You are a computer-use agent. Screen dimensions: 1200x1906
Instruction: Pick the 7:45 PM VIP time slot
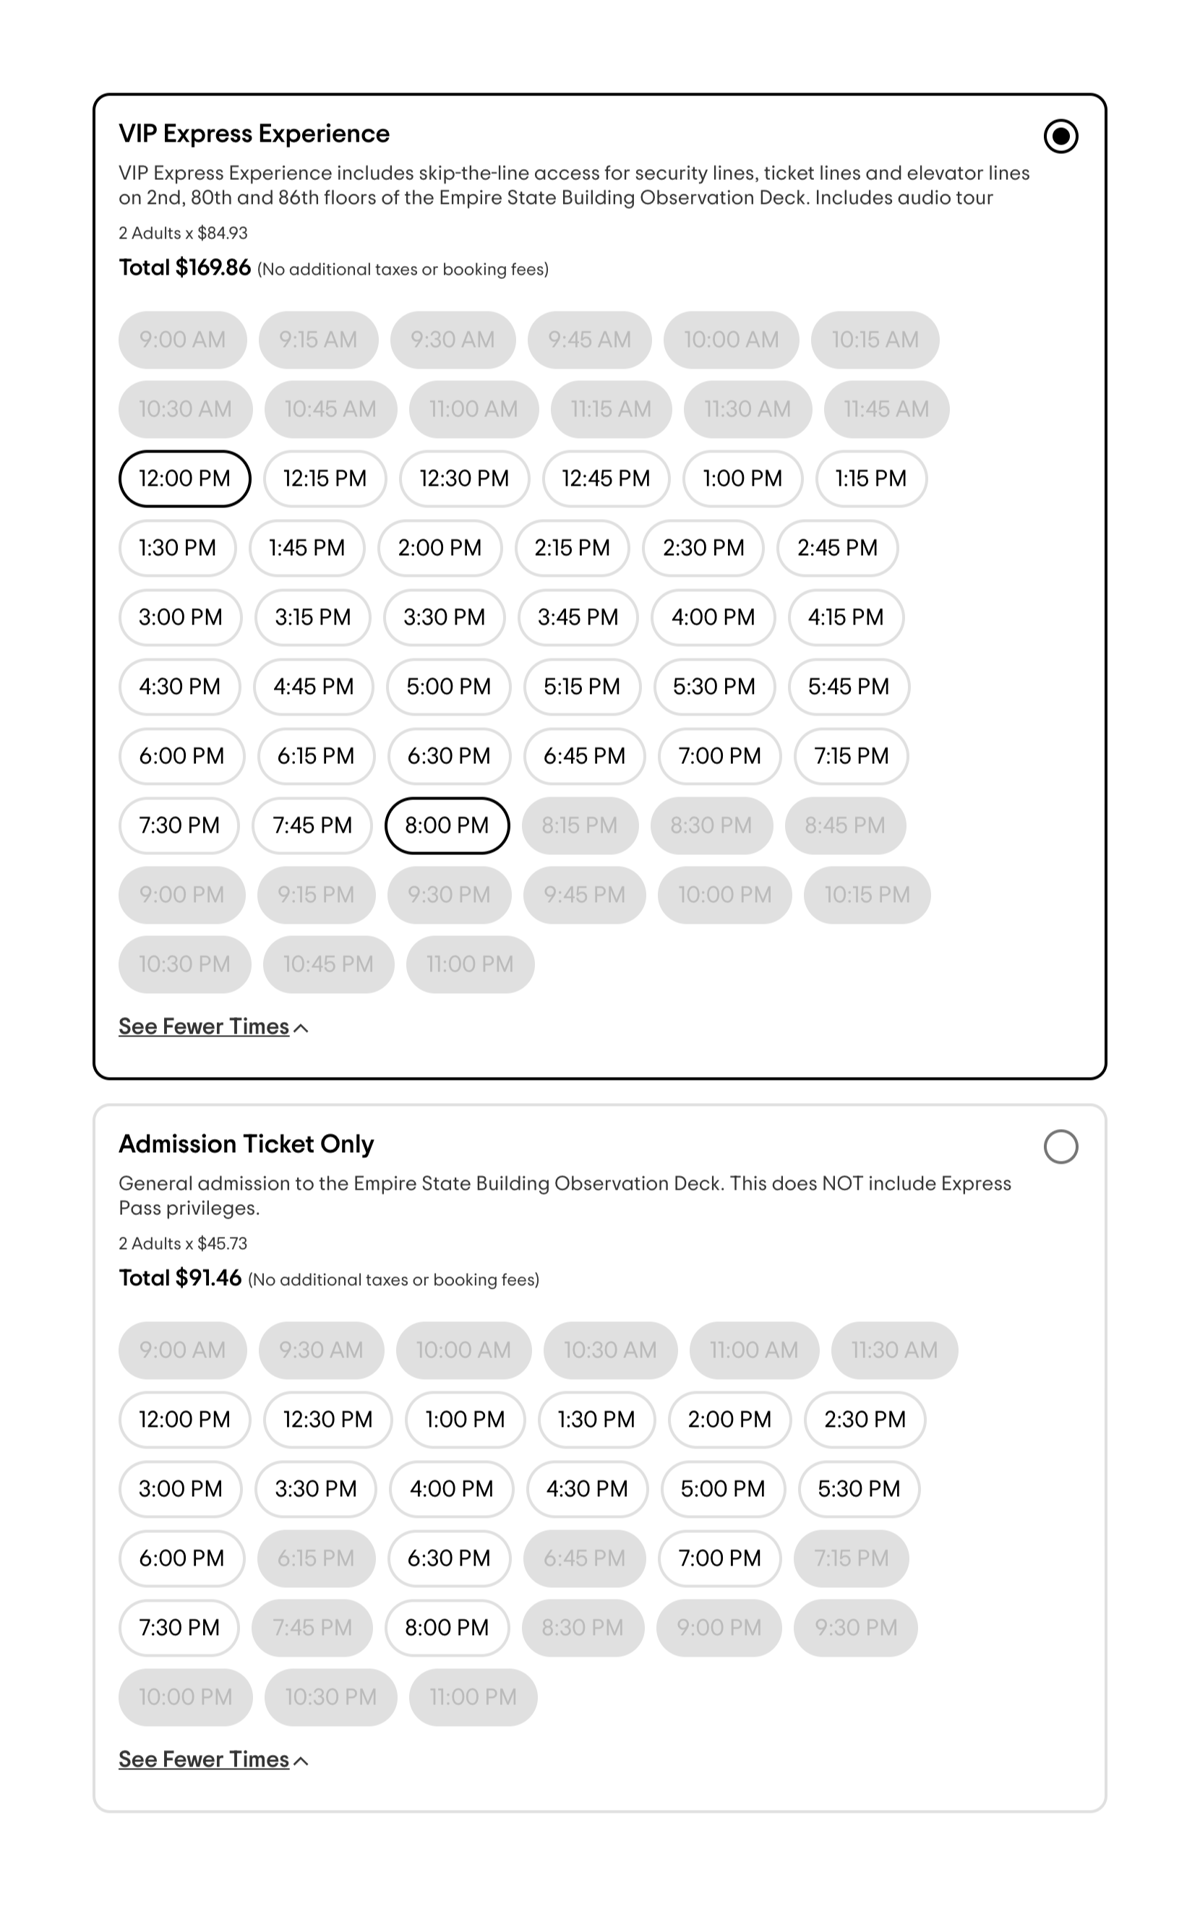pos(312,825)
